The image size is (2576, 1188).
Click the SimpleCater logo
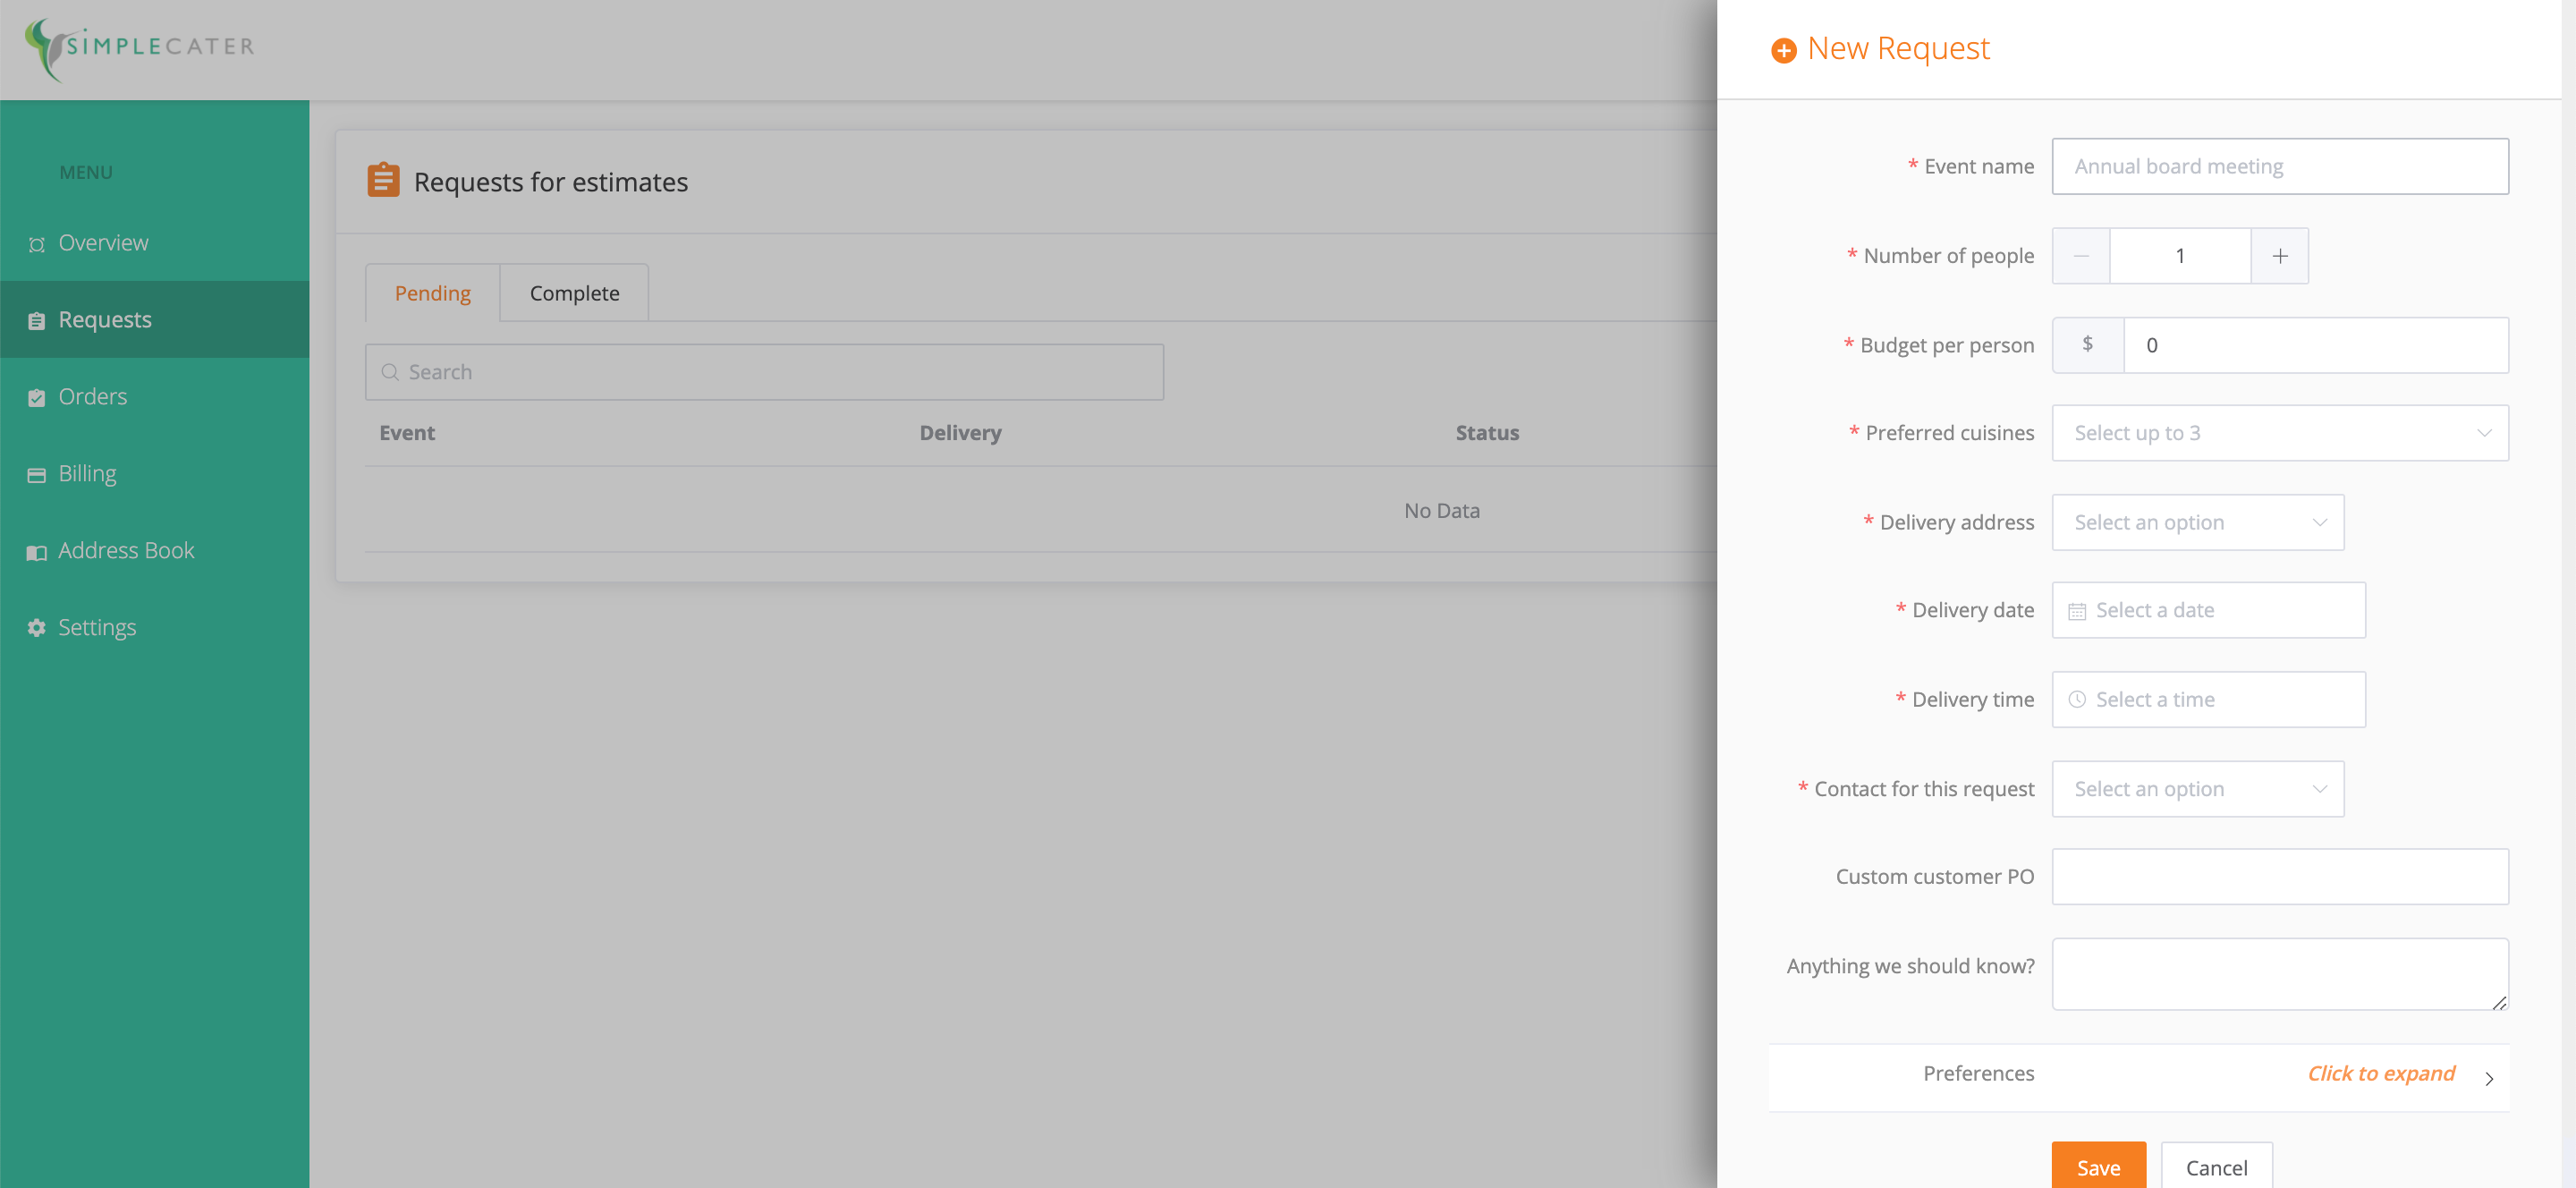tap(140, 47)
